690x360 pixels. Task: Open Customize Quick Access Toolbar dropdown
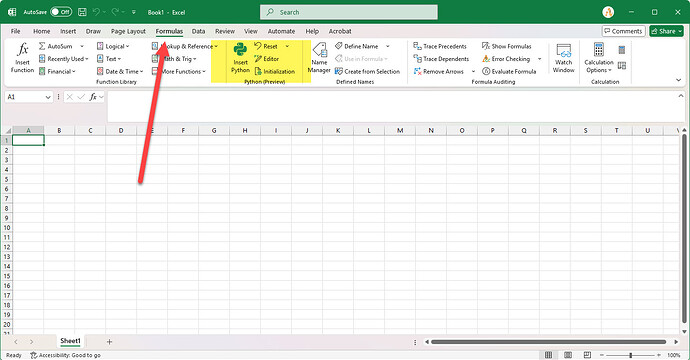pos(134,12)
